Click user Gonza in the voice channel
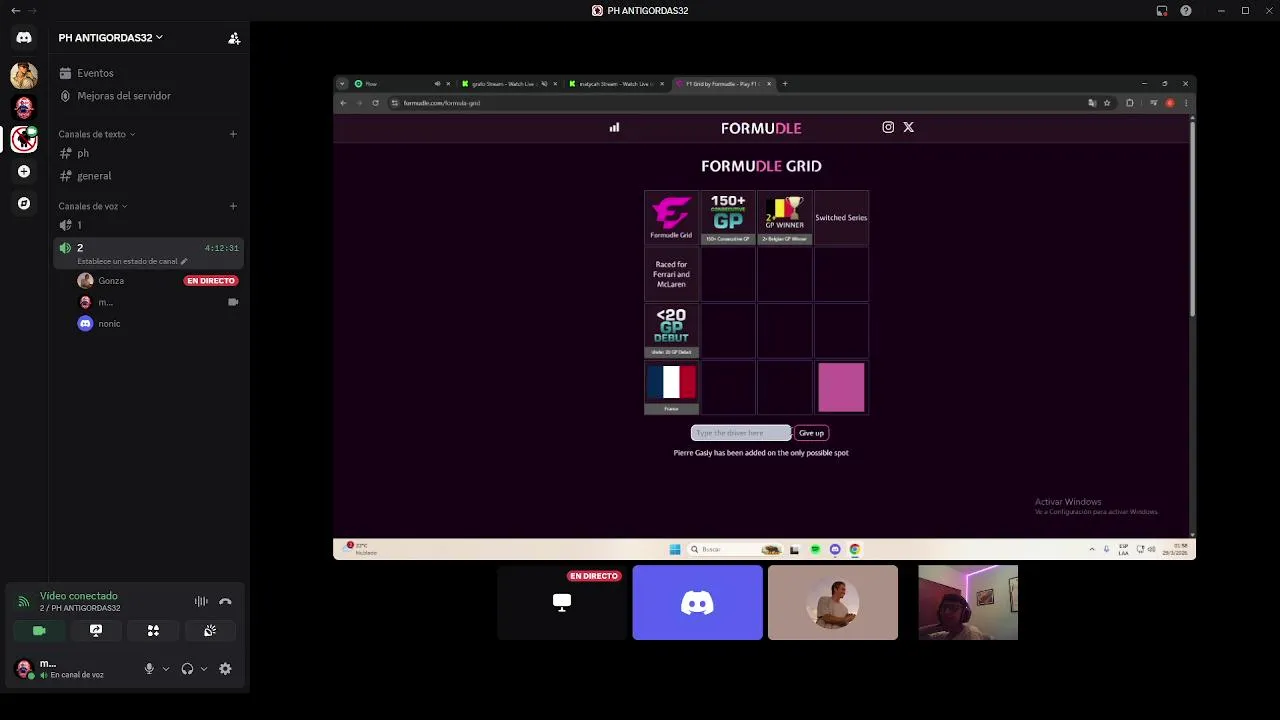This screenshot has height=720, width=1280. click(111, 281)
